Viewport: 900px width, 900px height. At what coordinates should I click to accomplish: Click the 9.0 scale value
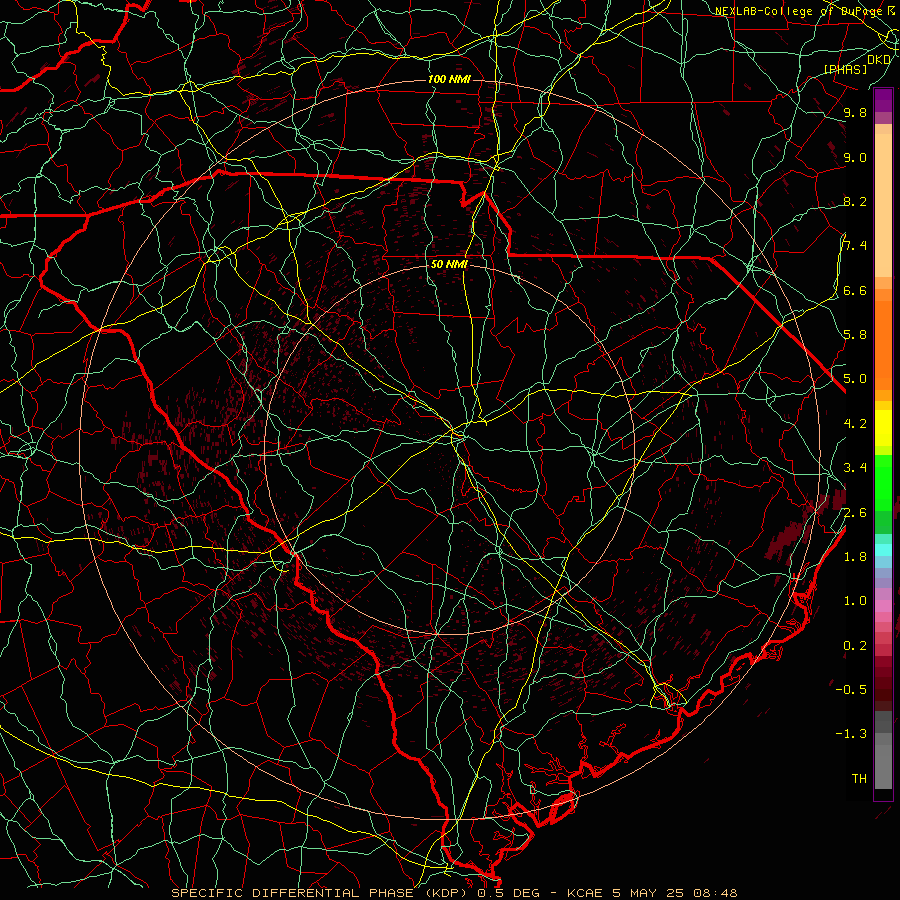(x=855, y=157)
